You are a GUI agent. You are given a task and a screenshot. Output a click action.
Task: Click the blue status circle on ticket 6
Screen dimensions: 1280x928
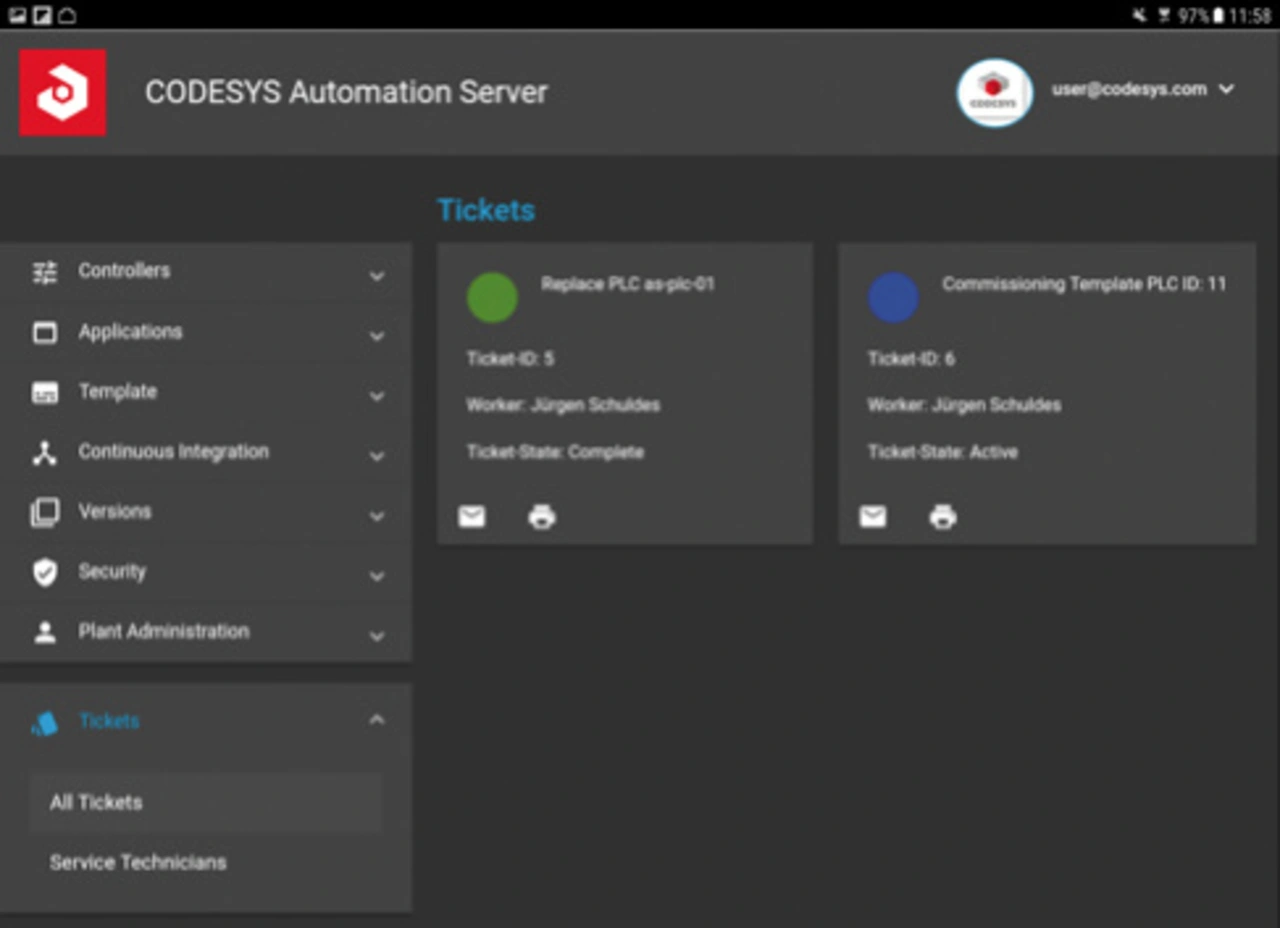893,298
